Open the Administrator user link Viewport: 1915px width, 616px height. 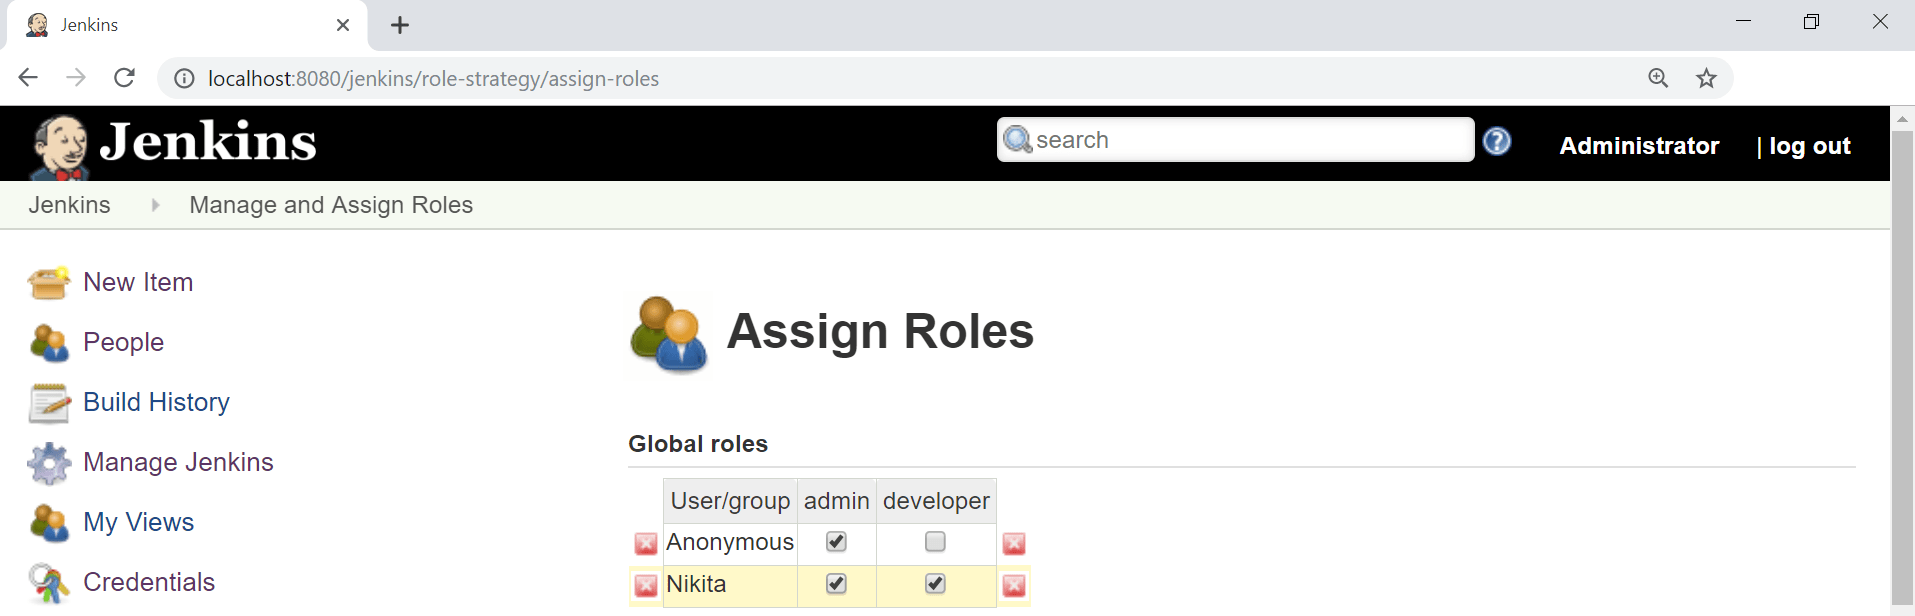tap(1639, 146)
